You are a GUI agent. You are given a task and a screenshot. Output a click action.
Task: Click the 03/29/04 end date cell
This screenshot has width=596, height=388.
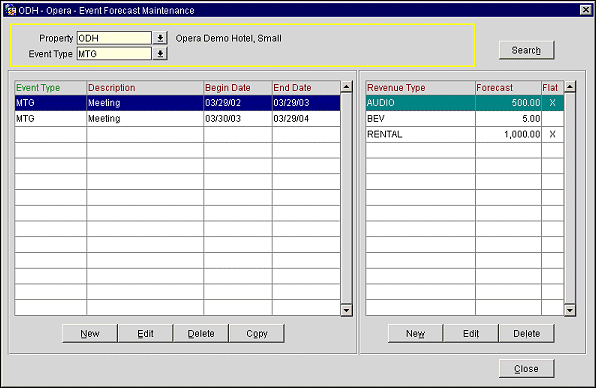point(306,119)
